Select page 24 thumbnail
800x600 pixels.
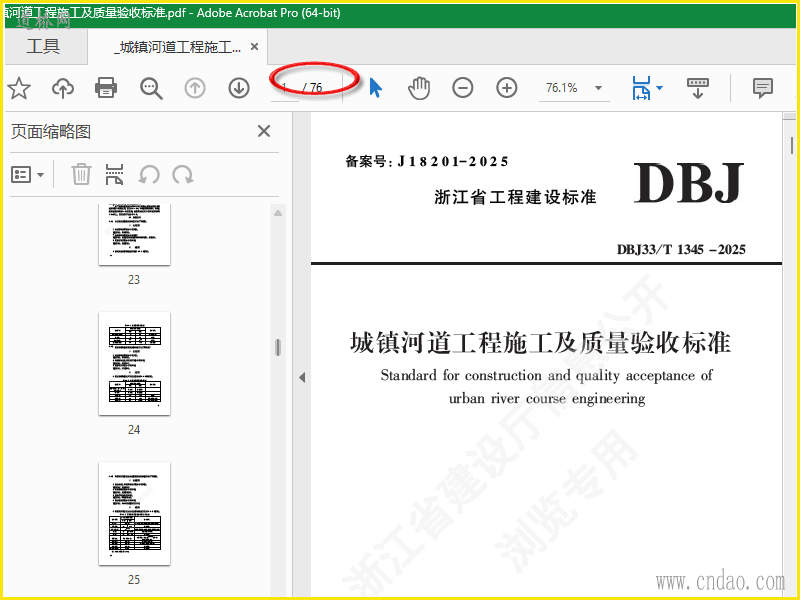point(134,363)
